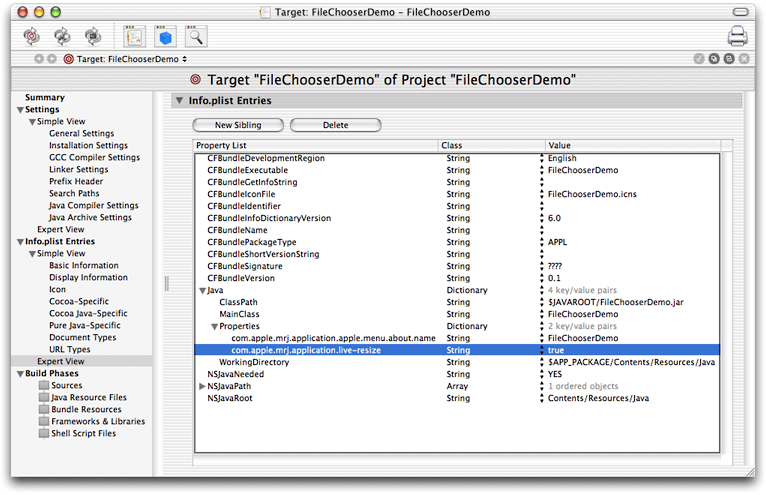Click the New Sibling button

tap(238, 125)
